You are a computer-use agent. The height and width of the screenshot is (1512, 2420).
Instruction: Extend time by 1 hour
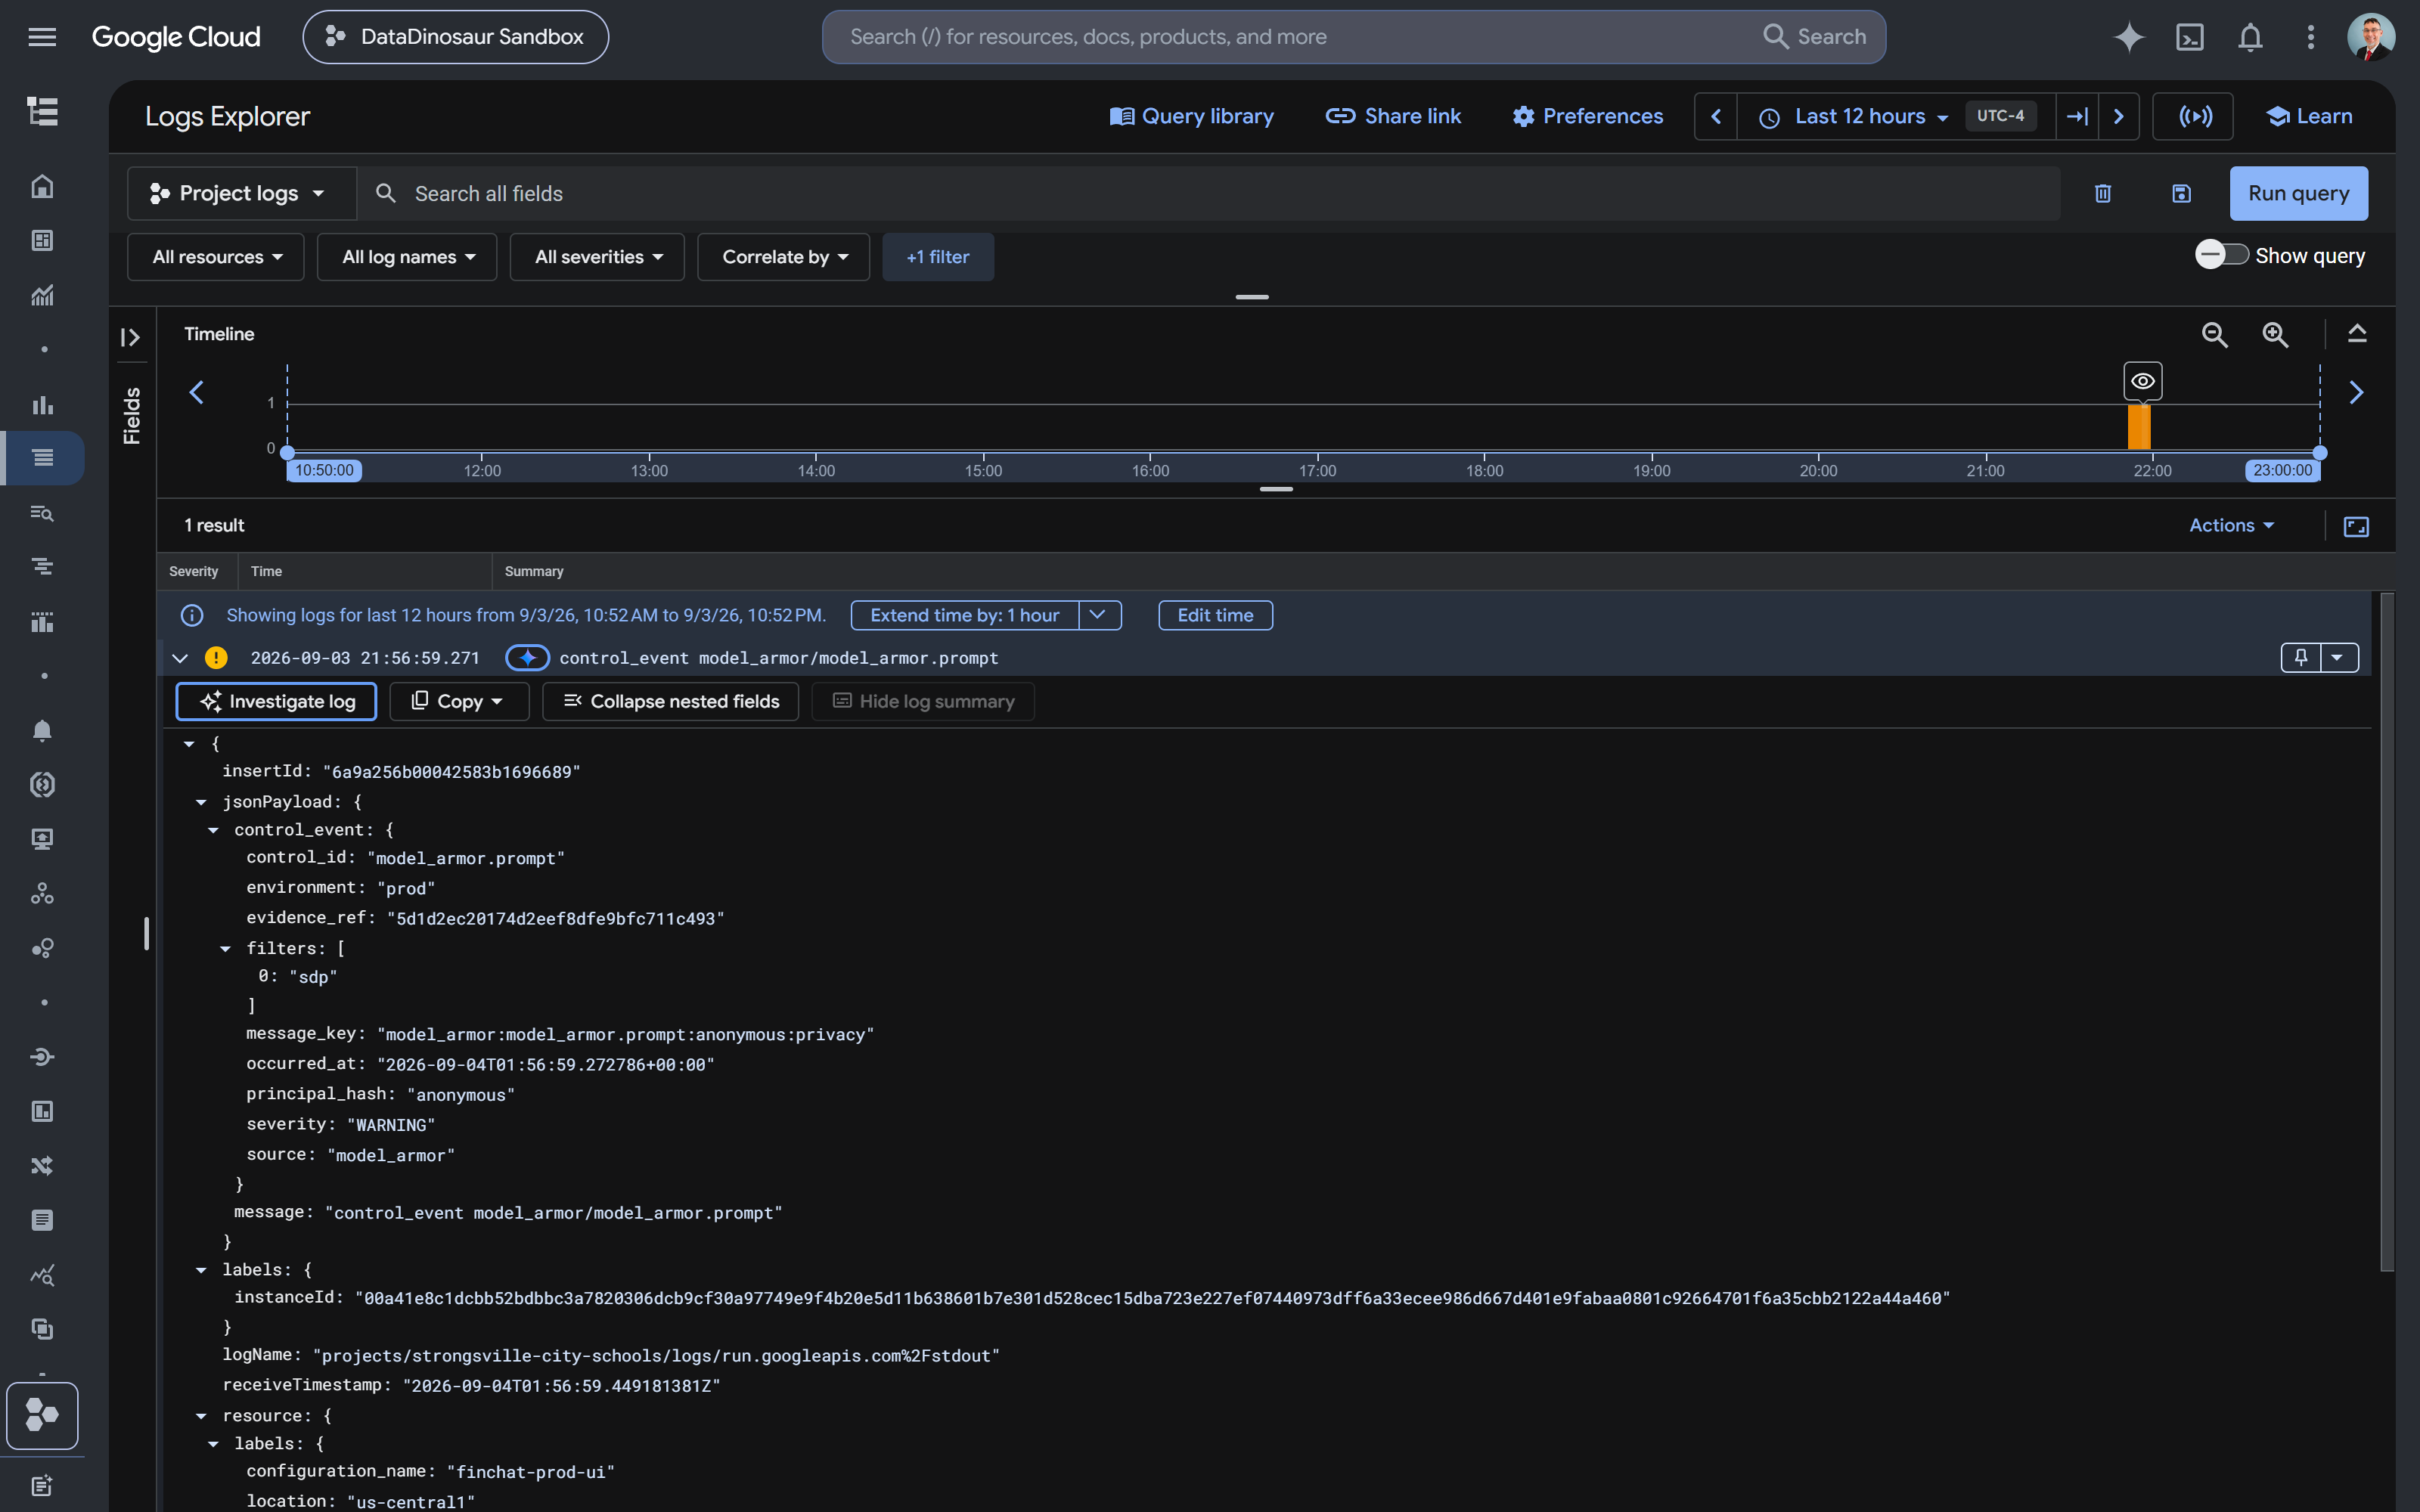click(x=965, y=615)
